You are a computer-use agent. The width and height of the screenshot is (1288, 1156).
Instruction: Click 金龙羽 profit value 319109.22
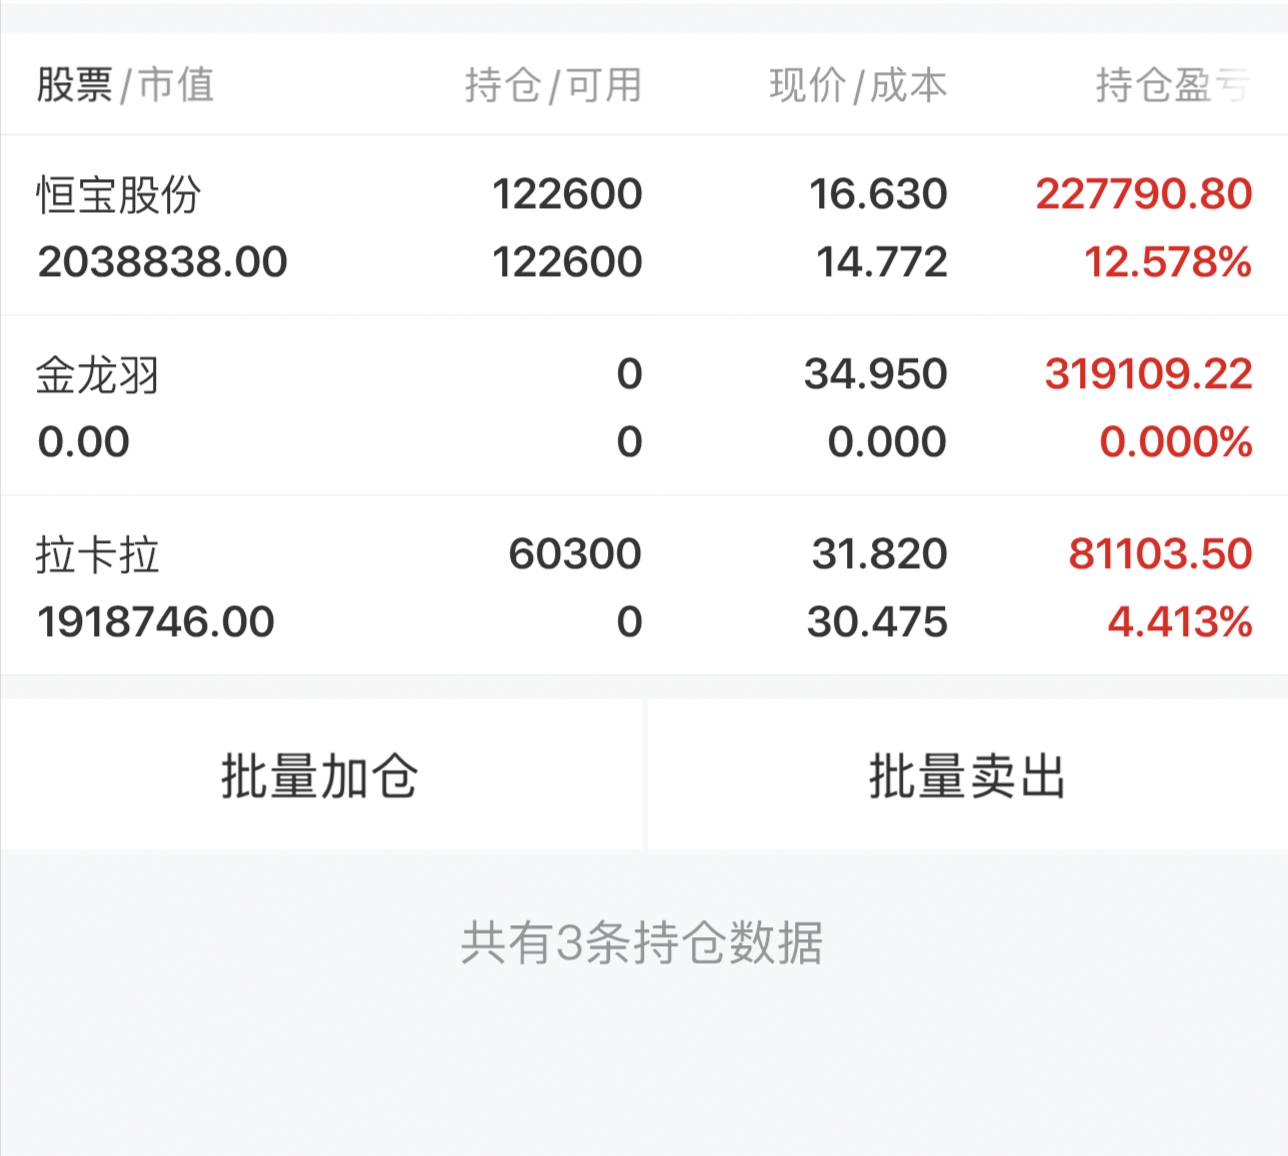point(1148,374)
